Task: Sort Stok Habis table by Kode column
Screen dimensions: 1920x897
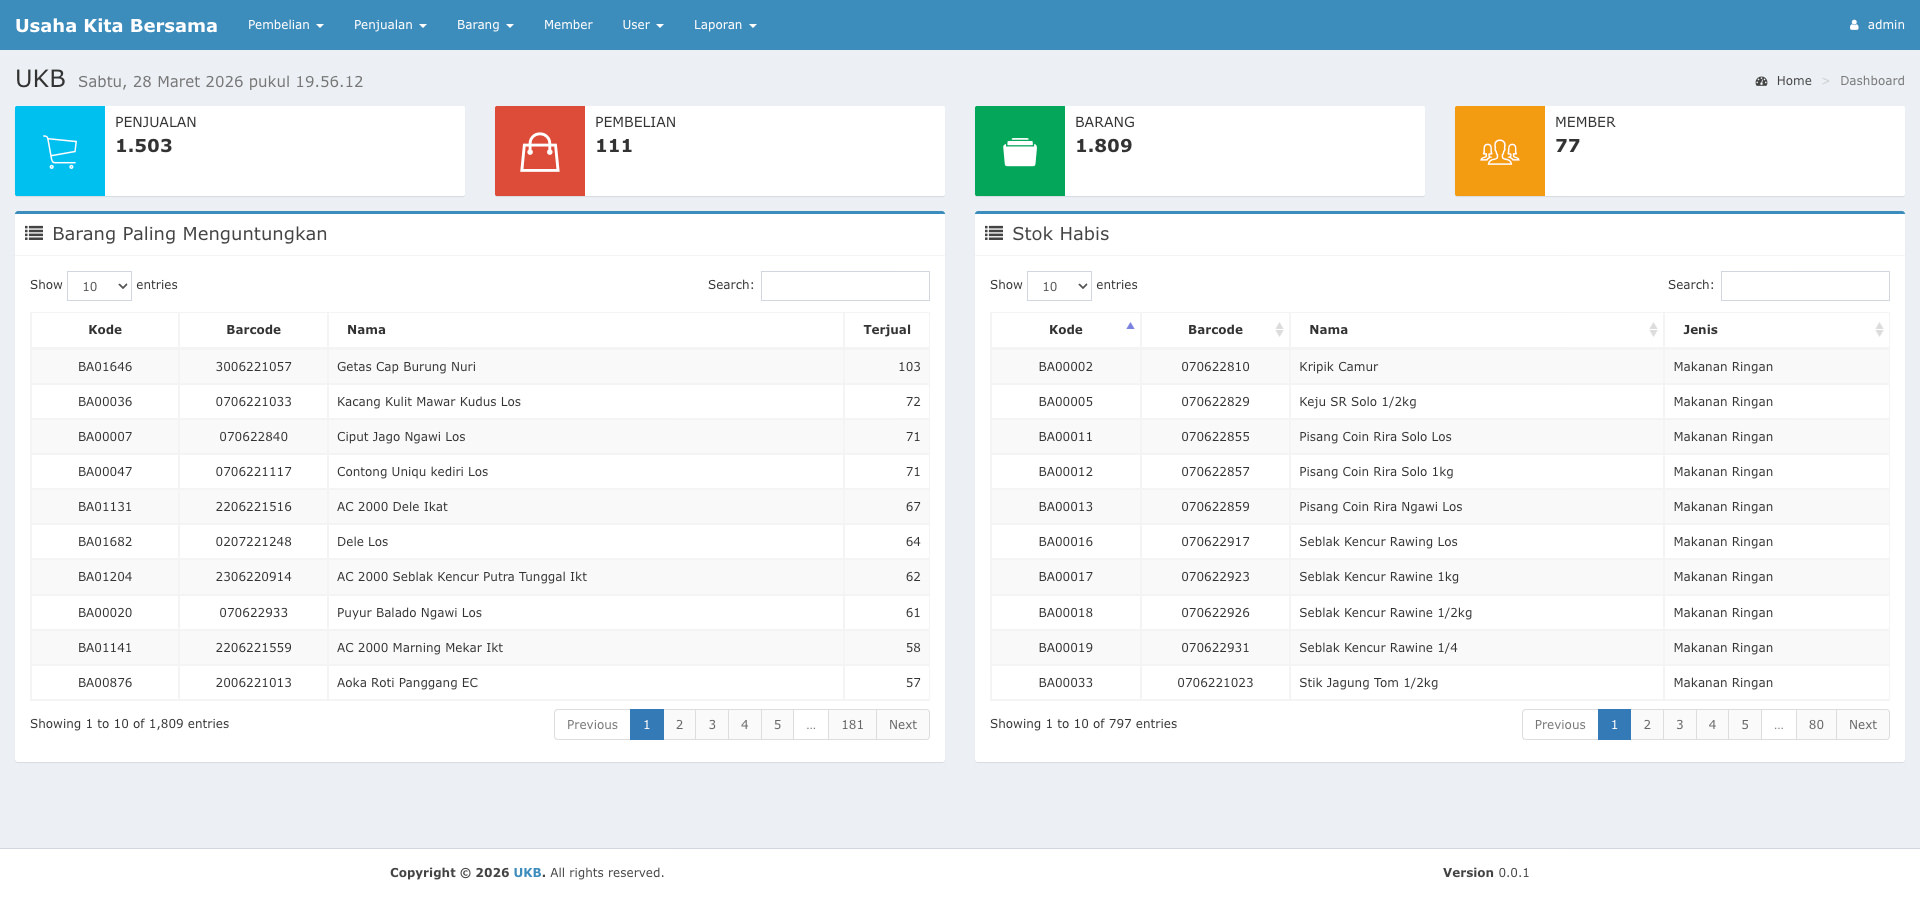Action: 1066,330
